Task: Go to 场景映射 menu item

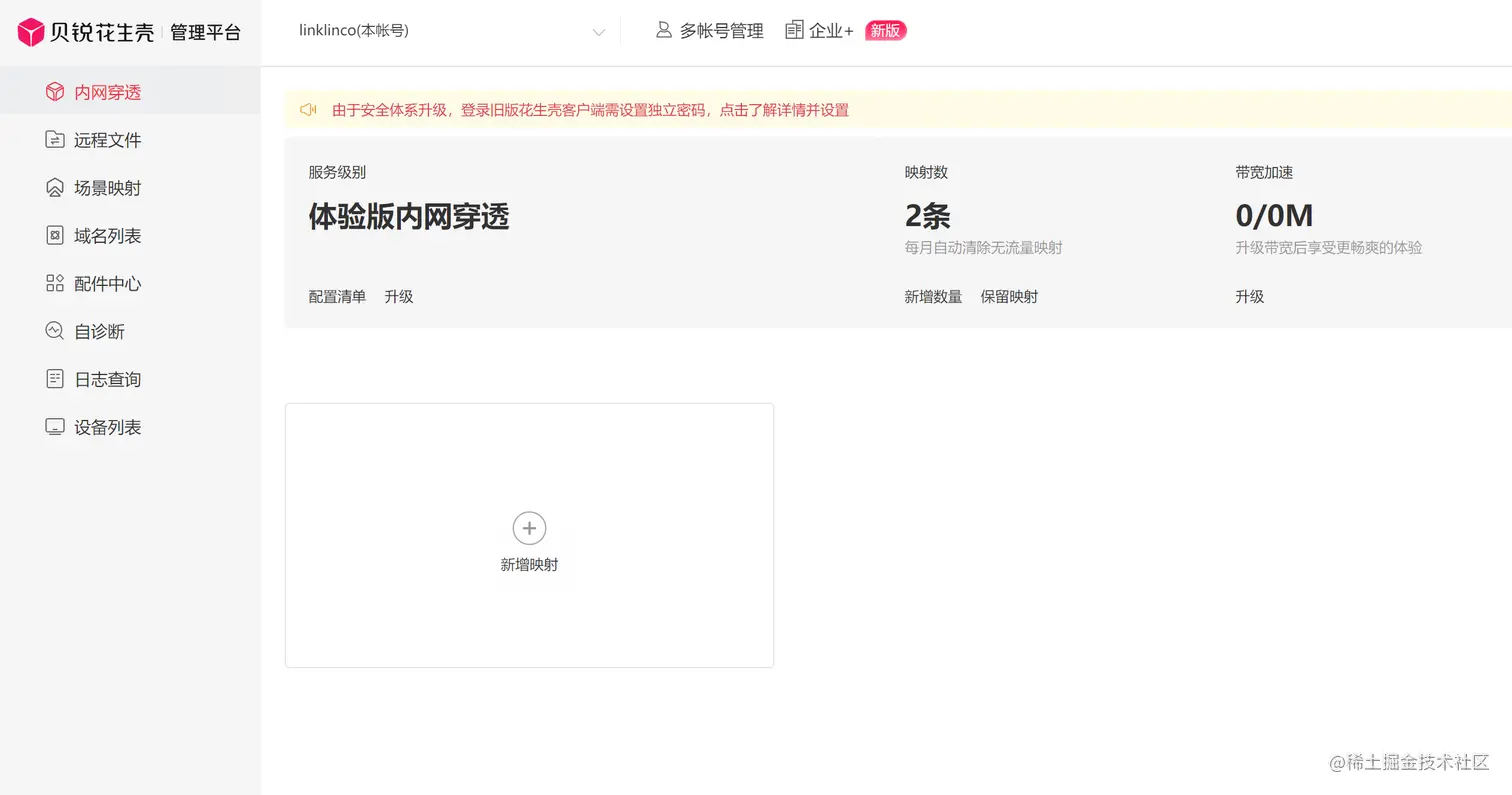Action: (x=130, y=188)
